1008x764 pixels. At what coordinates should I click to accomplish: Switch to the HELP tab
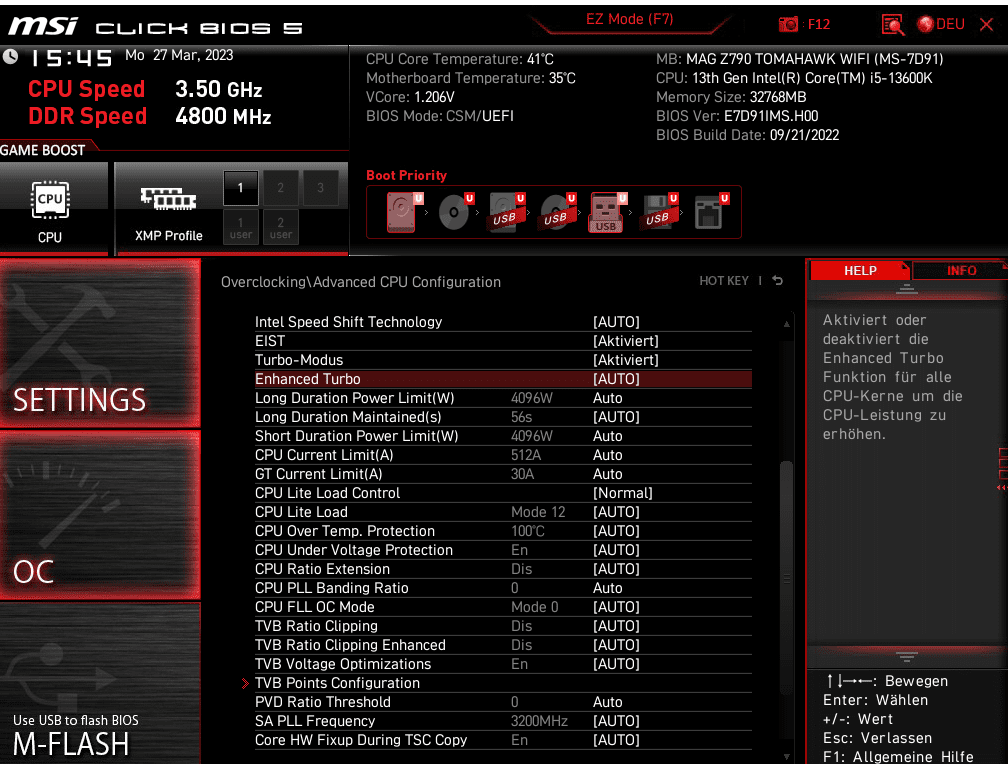[x=860, y=271]
